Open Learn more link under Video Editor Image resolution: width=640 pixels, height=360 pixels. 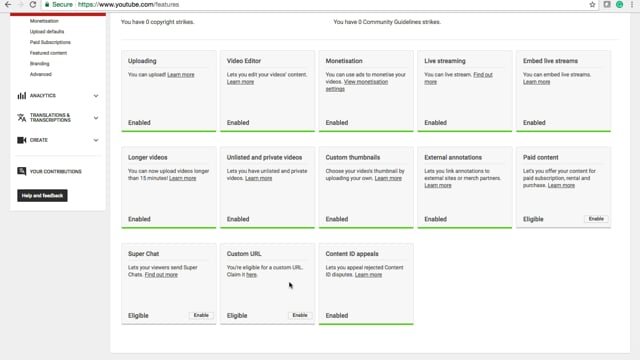[x=240, y=82]
